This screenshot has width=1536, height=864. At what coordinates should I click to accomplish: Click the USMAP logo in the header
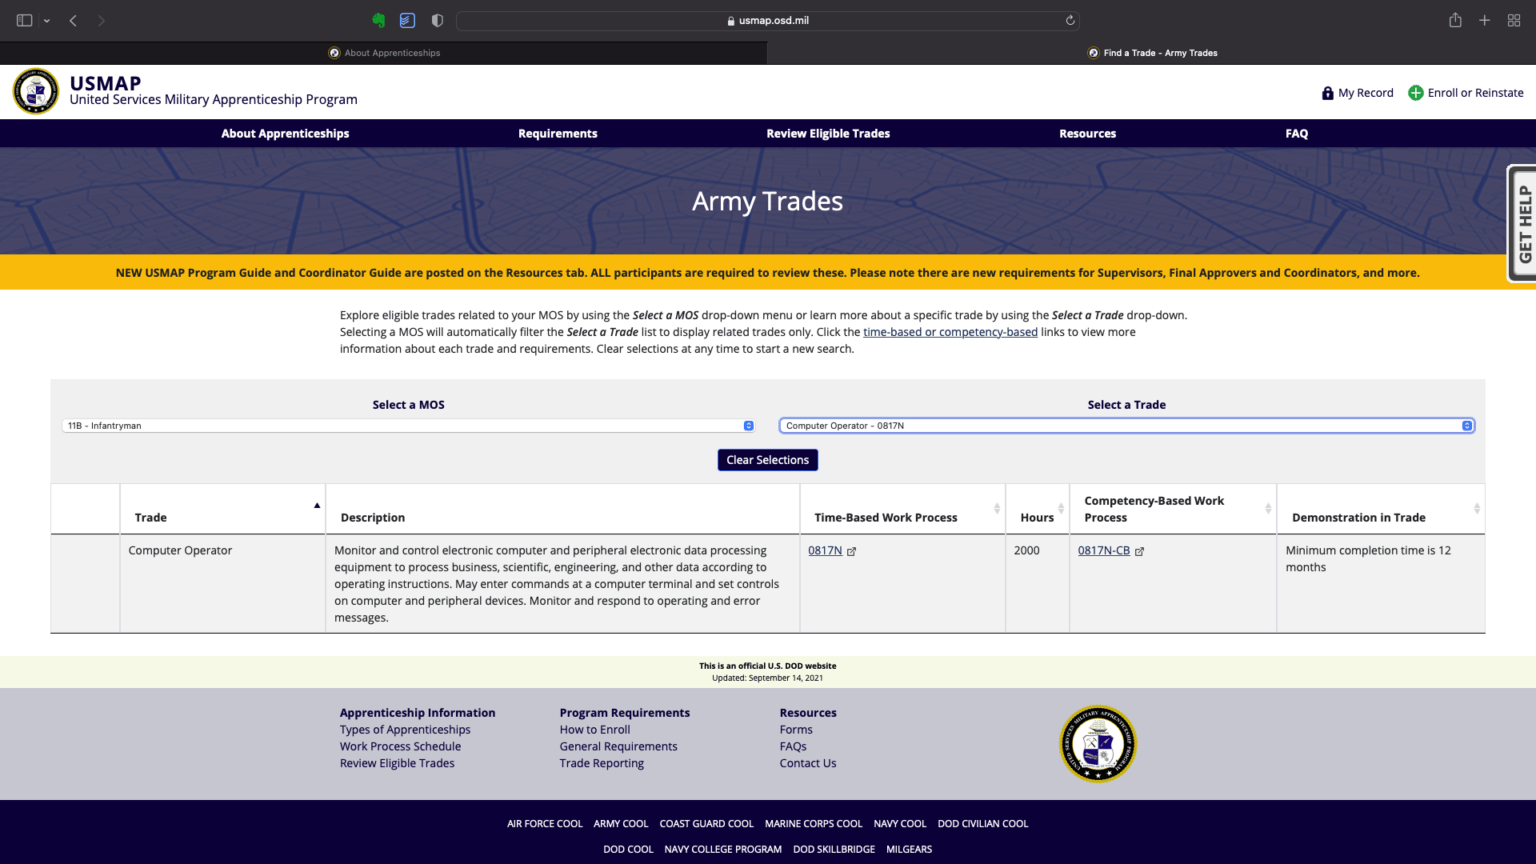(35, 90)
